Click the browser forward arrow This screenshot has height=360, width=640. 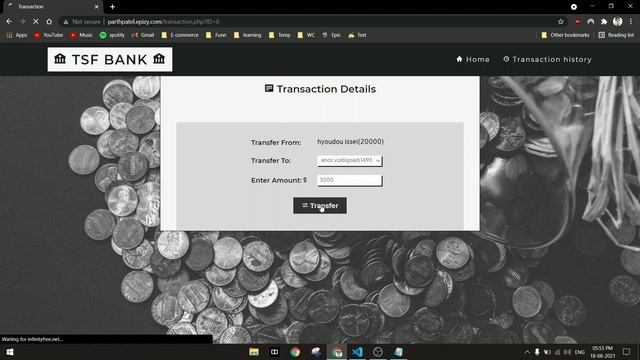pyautogui.click(x=22, y=22)
